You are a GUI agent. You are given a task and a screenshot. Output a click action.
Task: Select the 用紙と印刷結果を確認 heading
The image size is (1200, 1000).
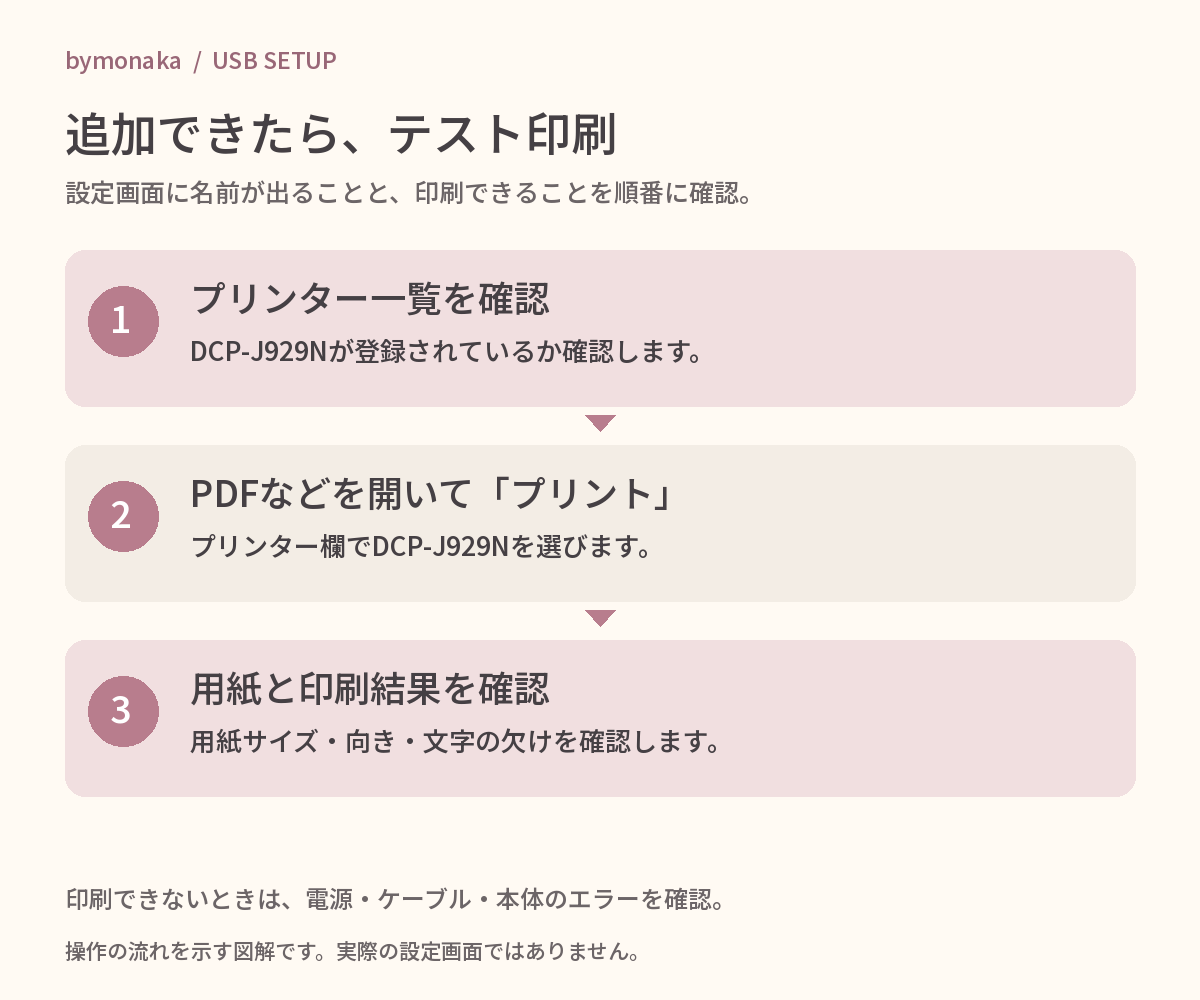point(370,688)
